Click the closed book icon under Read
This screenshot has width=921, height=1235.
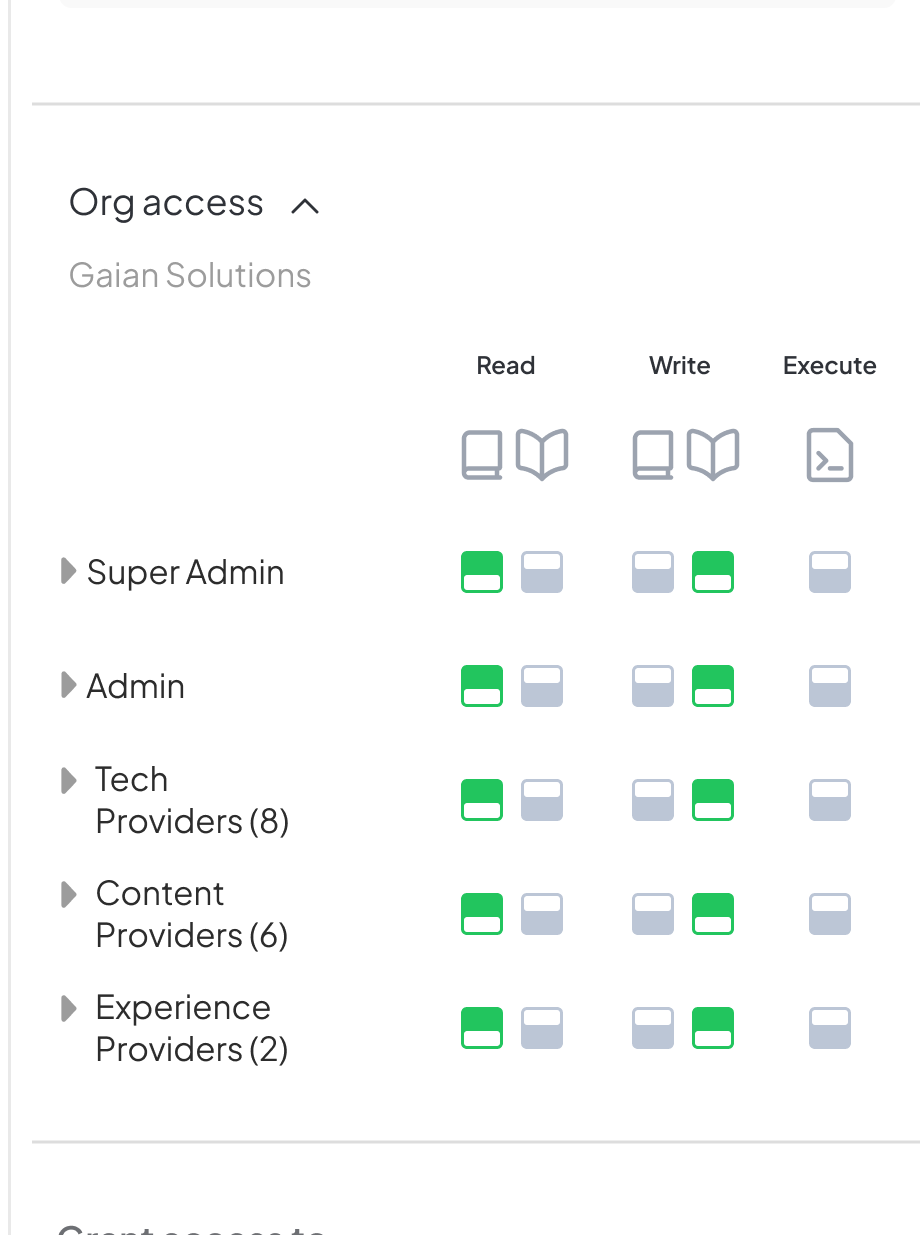482,455
